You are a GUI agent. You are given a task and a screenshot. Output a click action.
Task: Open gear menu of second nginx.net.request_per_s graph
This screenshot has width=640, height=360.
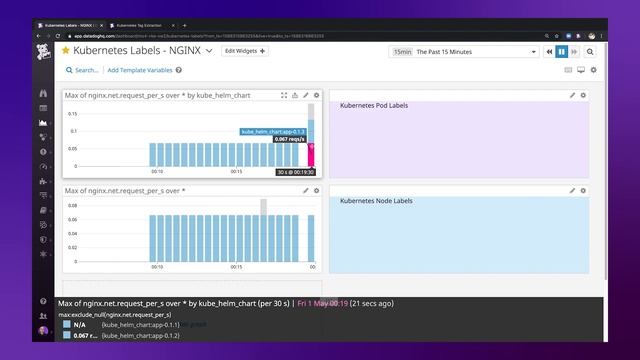coord(316,191)
